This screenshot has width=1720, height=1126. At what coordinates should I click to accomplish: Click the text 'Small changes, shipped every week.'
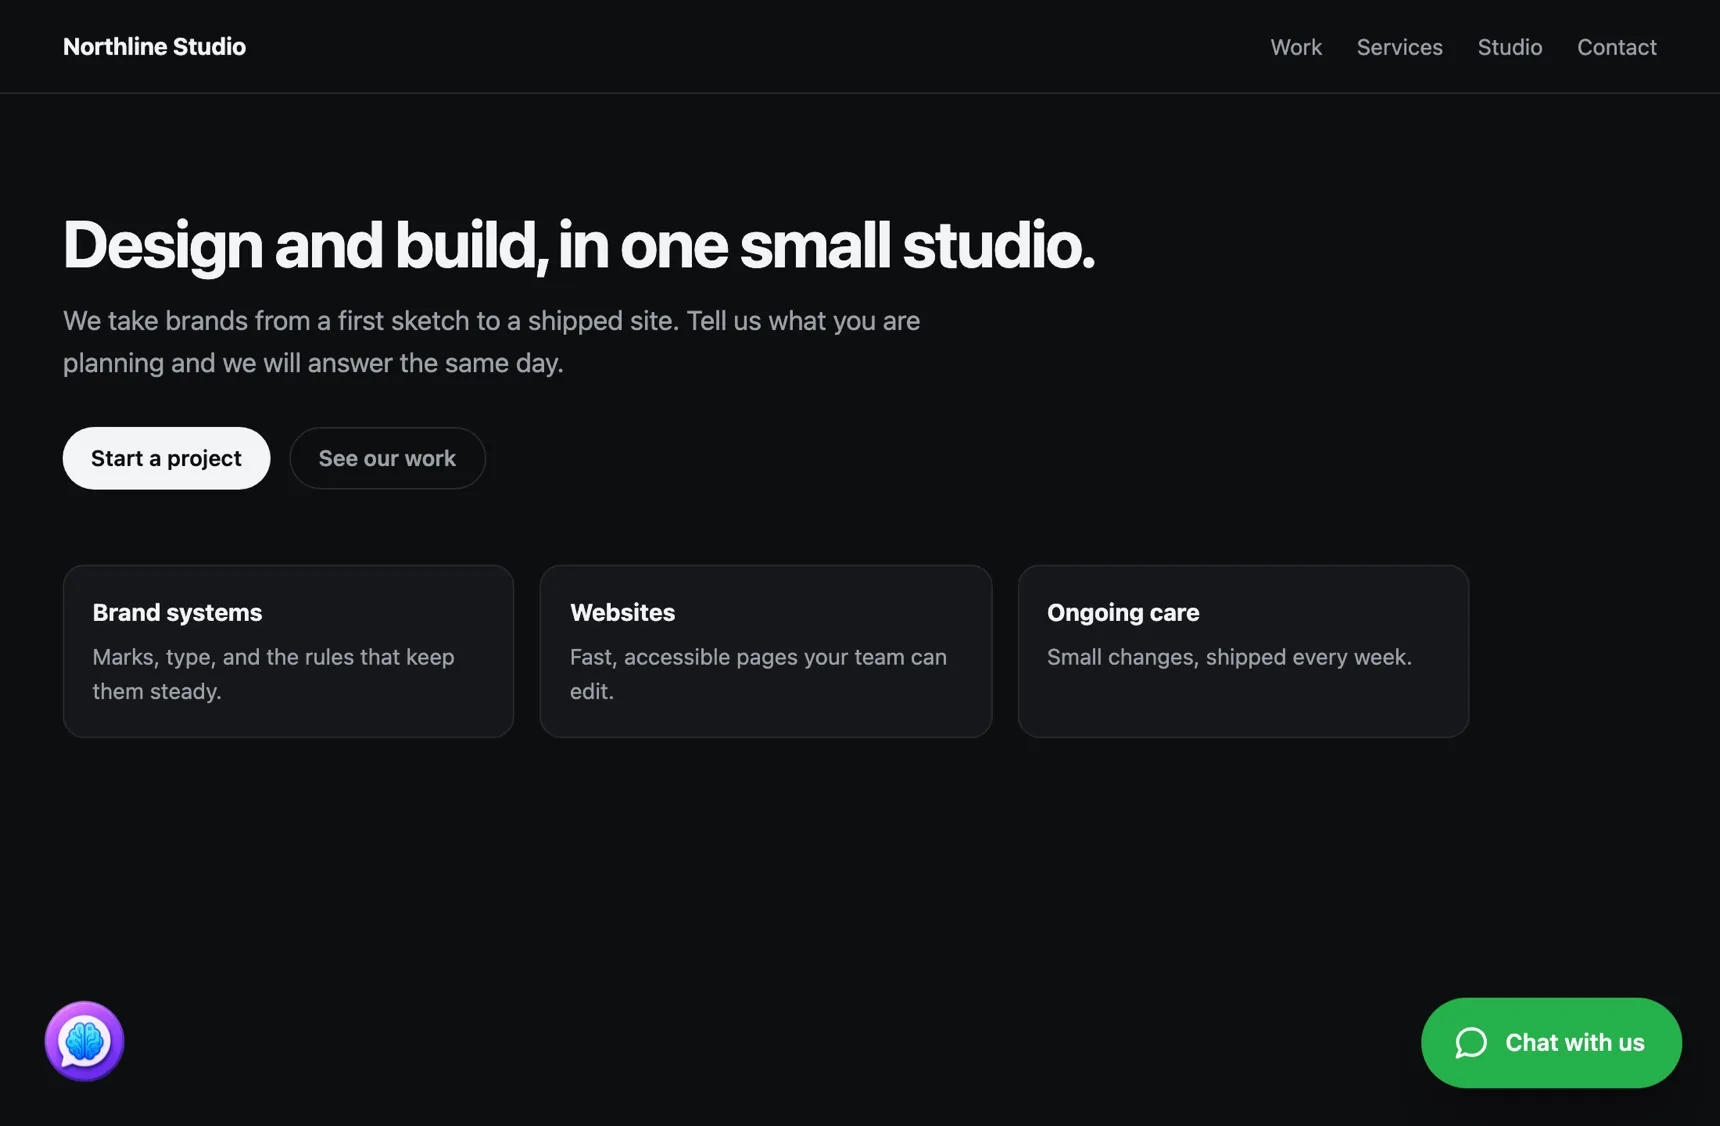[x=1229, y=657]
